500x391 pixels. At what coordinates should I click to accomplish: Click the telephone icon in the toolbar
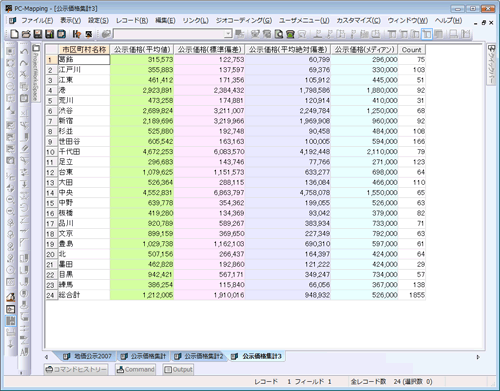click(x=290, y=34)
